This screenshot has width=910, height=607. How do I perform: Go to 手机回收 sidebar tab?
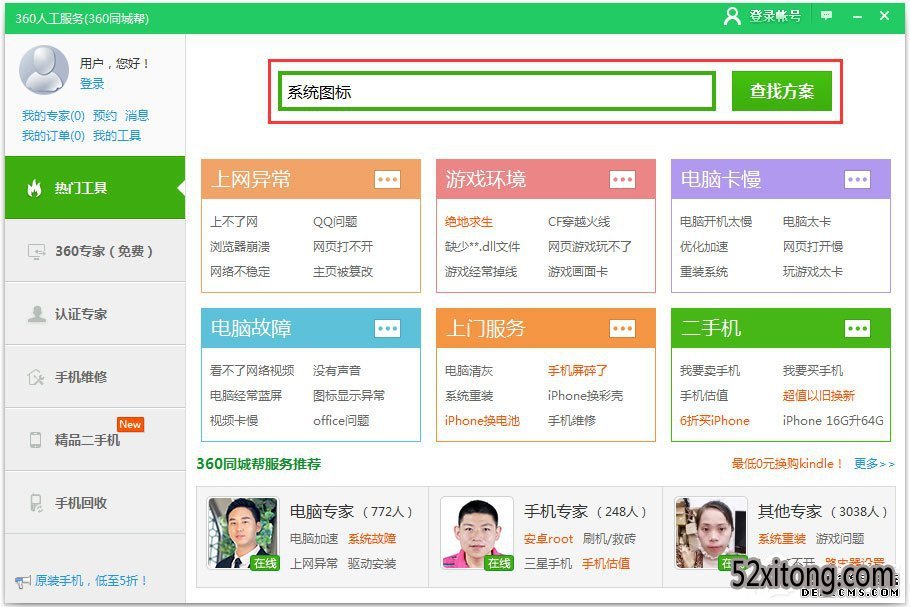[95, 503]
